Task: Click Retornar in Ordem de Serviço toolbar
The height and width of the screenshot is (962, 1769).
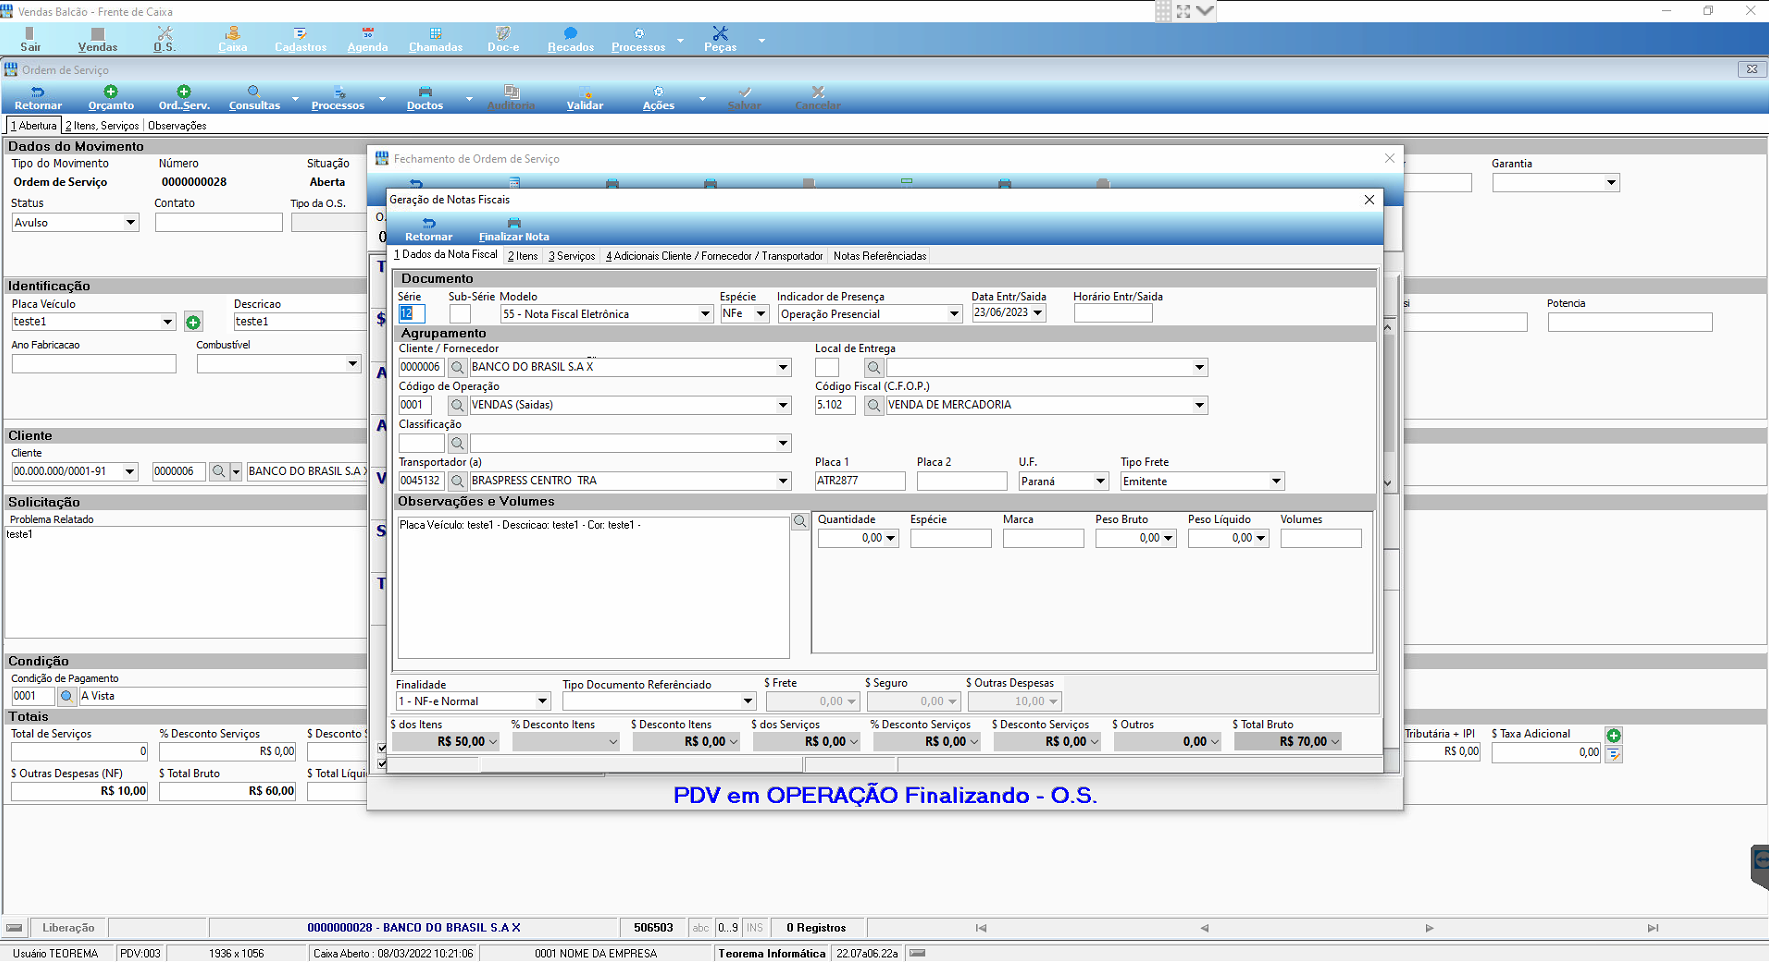Action: [38, 98]
